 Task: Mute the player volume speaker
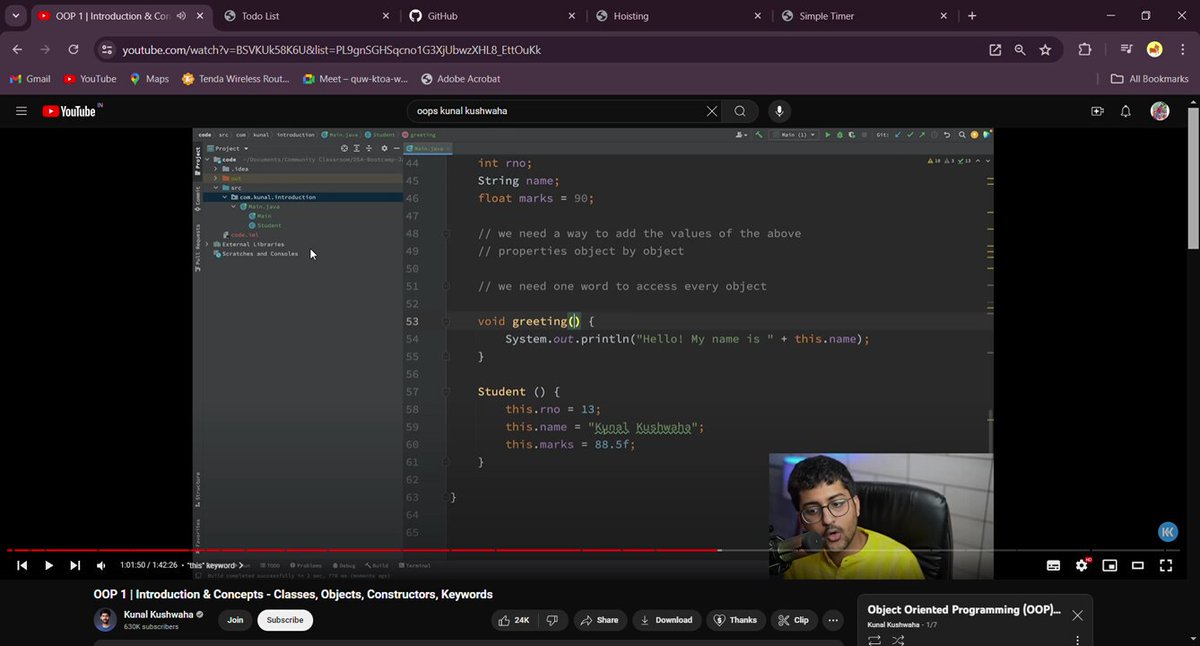pos(101,565)
